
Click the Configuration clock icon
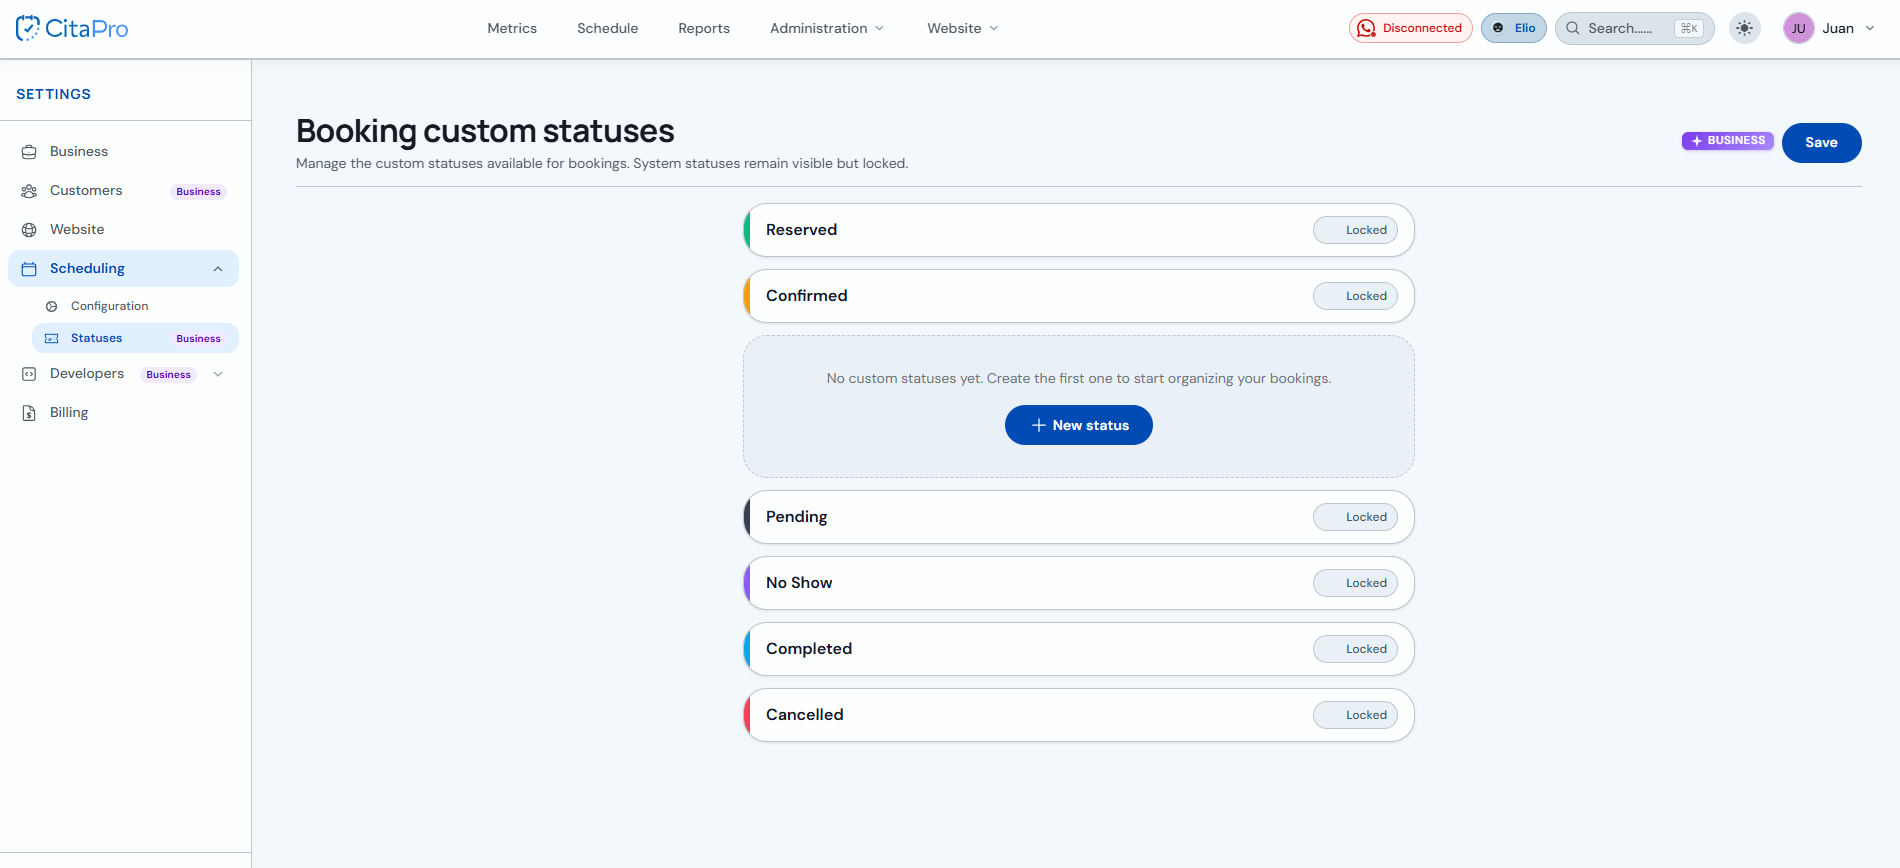[52, 306]
